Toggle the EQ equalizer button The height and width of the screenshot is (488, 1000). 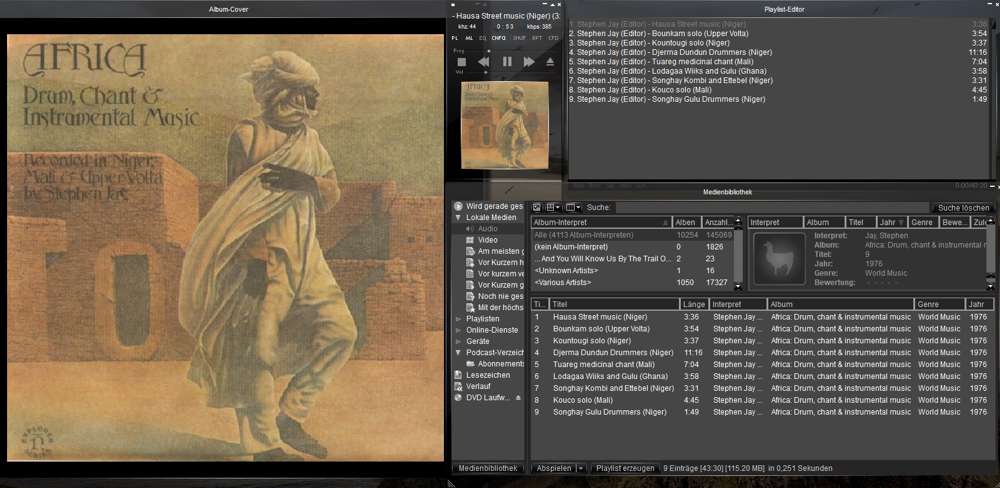coord(482,37)
